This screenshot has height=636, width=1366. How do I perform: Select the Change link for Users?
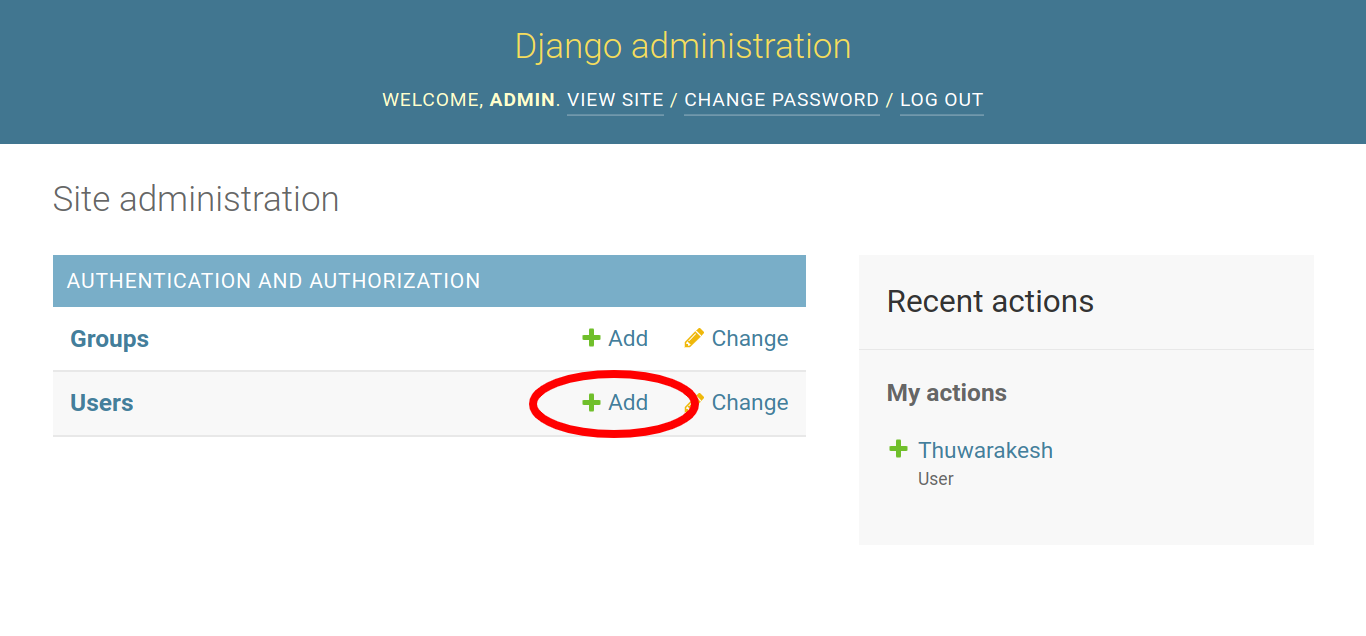[x=750, y=403]
